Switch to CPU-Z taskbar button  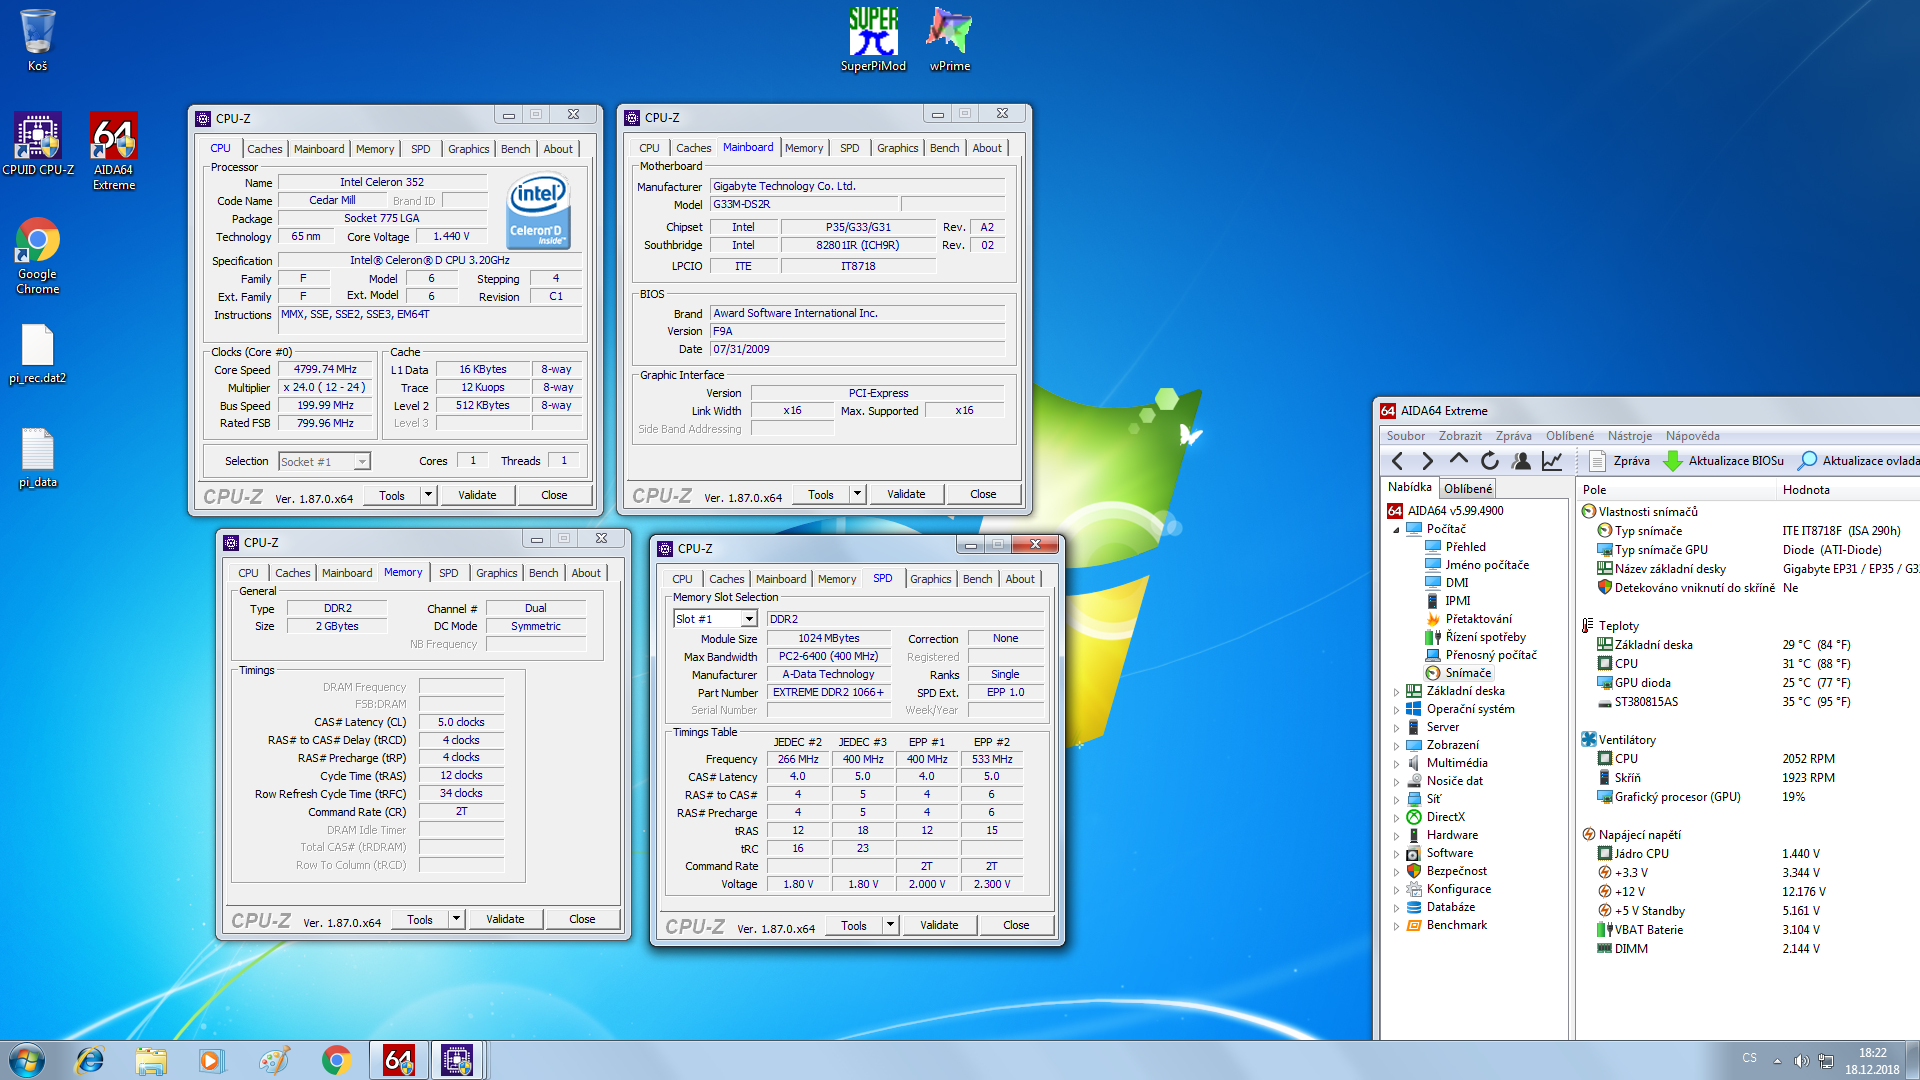(x=458, y=1060)
